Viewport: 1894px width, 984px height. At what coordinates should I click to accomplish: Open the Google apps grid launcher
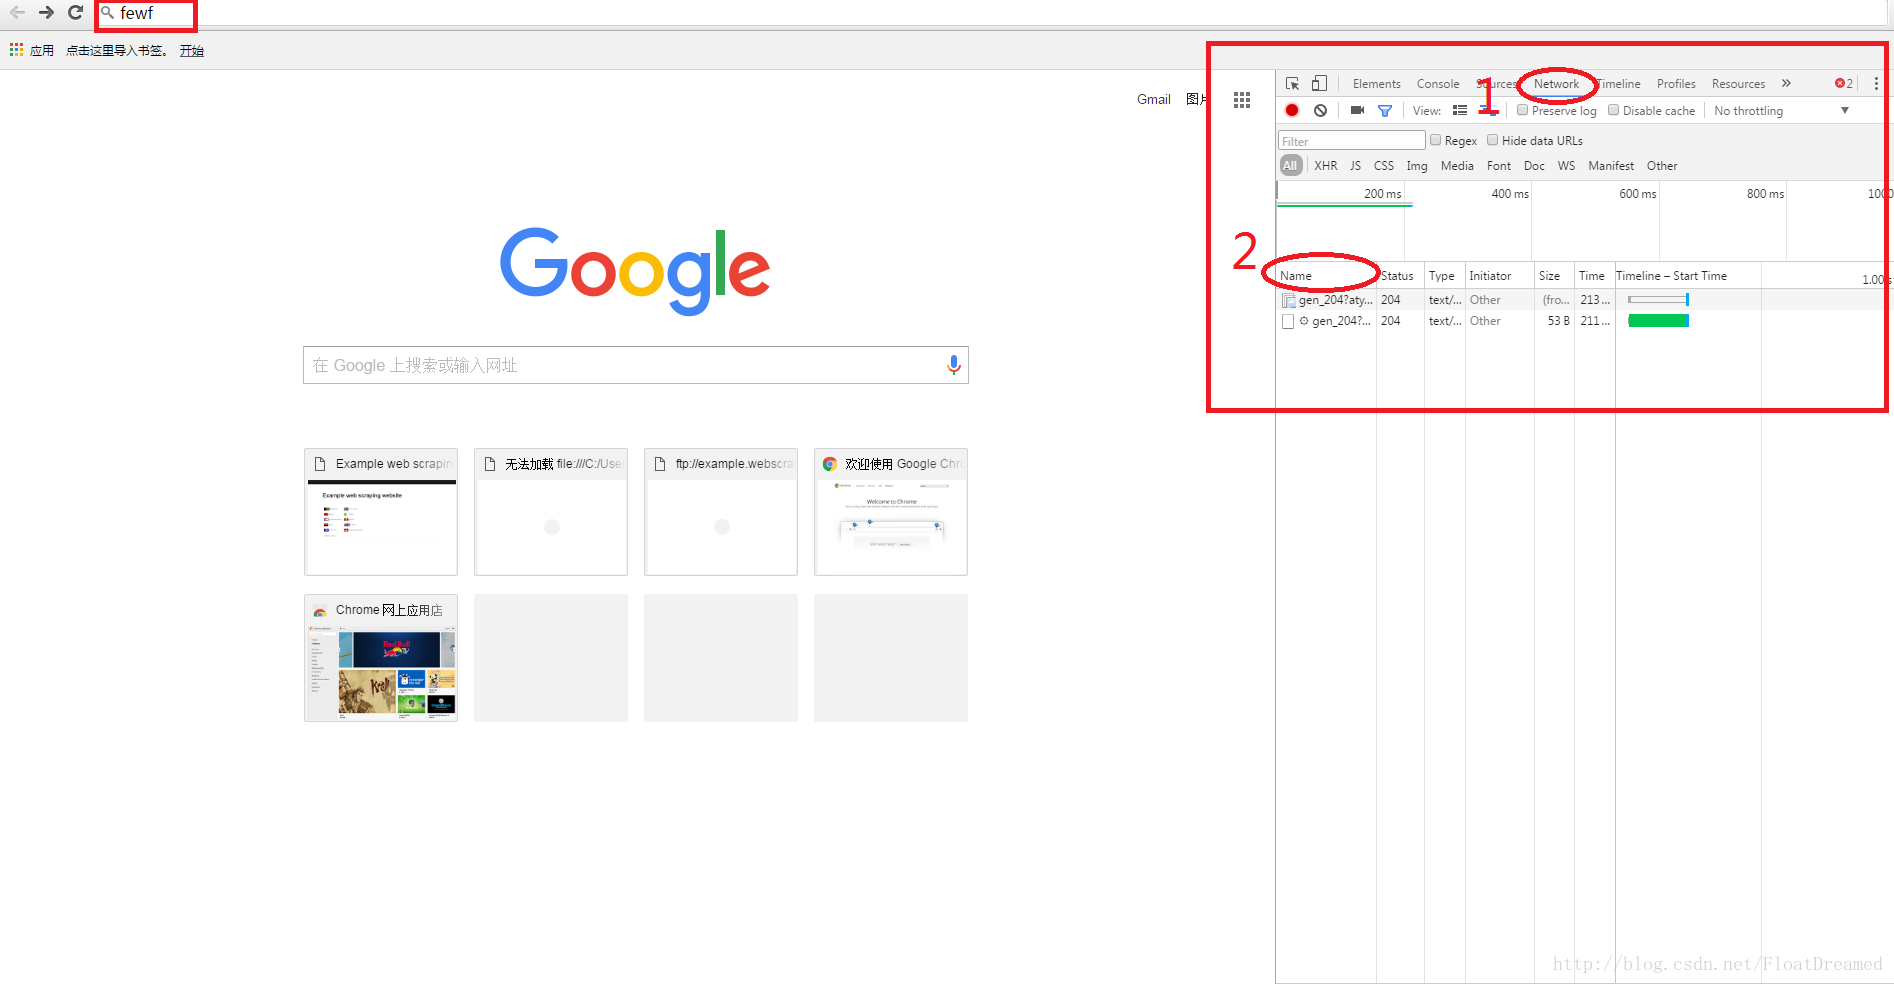(x=1242, y=100)
